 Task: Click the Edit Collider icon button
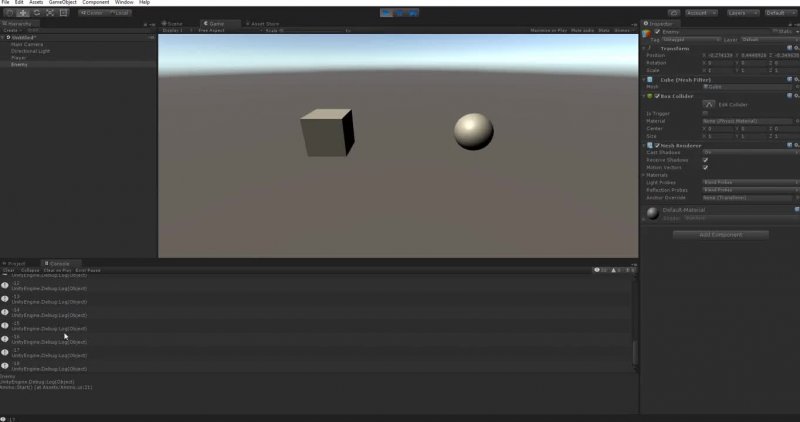(709, 104)
